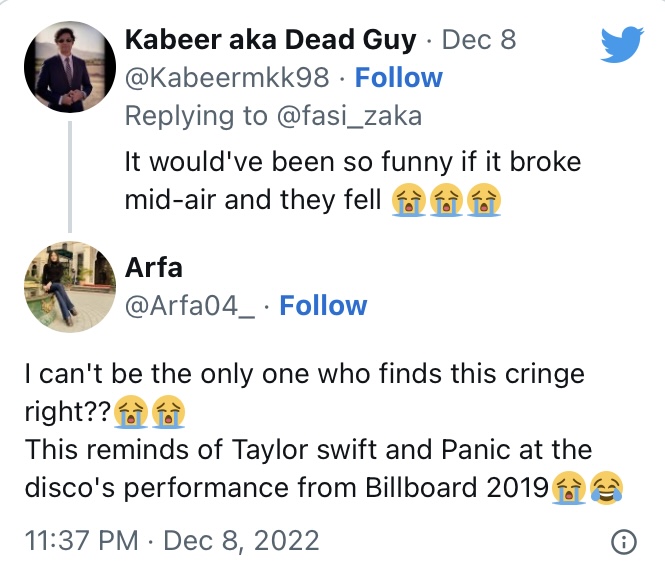
Task: Follow the @Arfa04_ account
Action: pos(323,305)
